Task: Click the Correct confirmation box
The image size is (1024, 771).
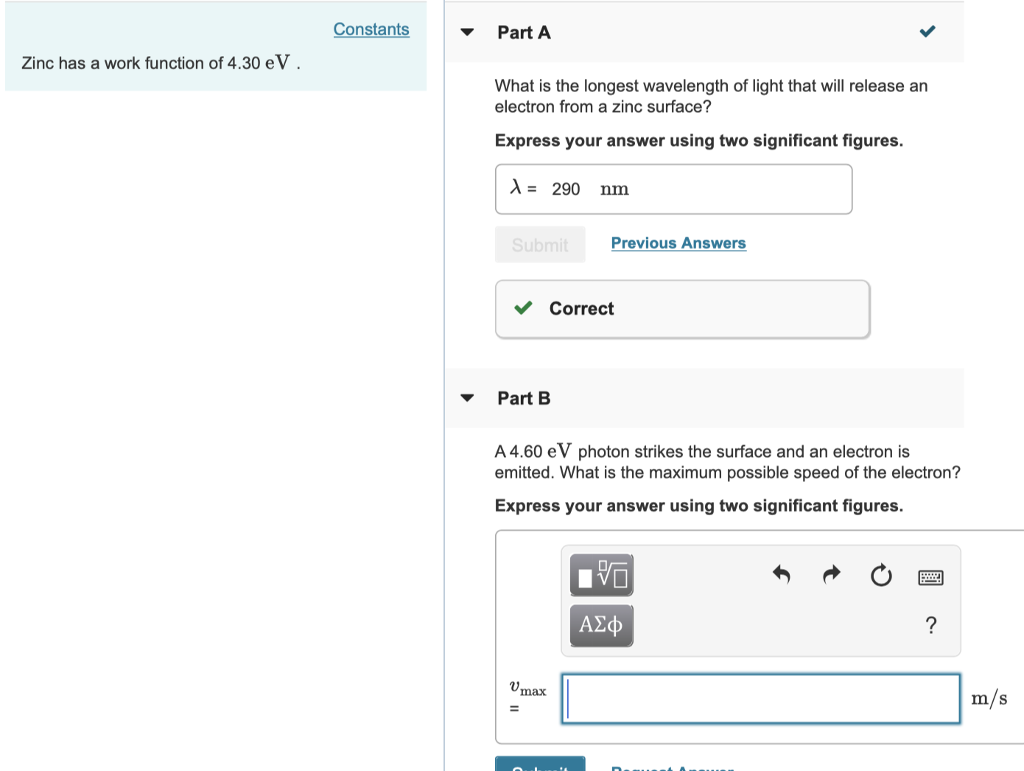Action: 682,308
